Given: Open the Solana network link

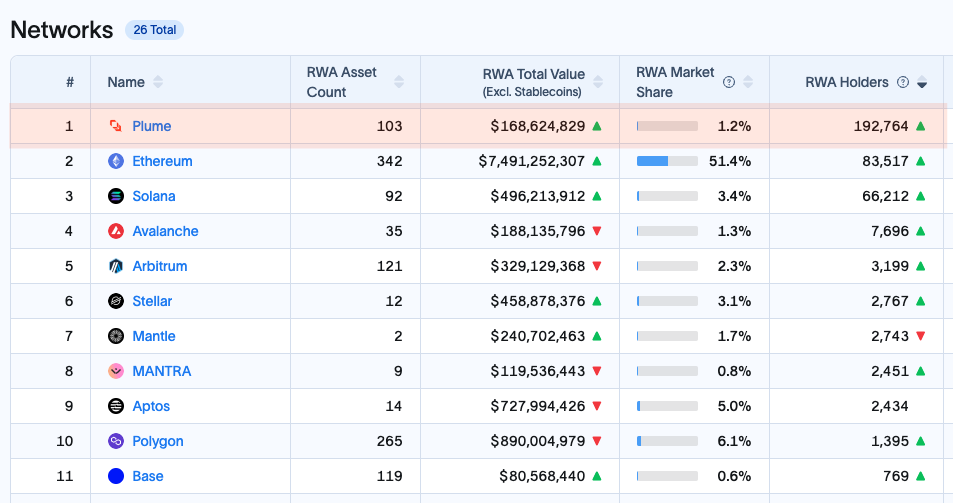Looking at the screenshot, I should (154, 196).
